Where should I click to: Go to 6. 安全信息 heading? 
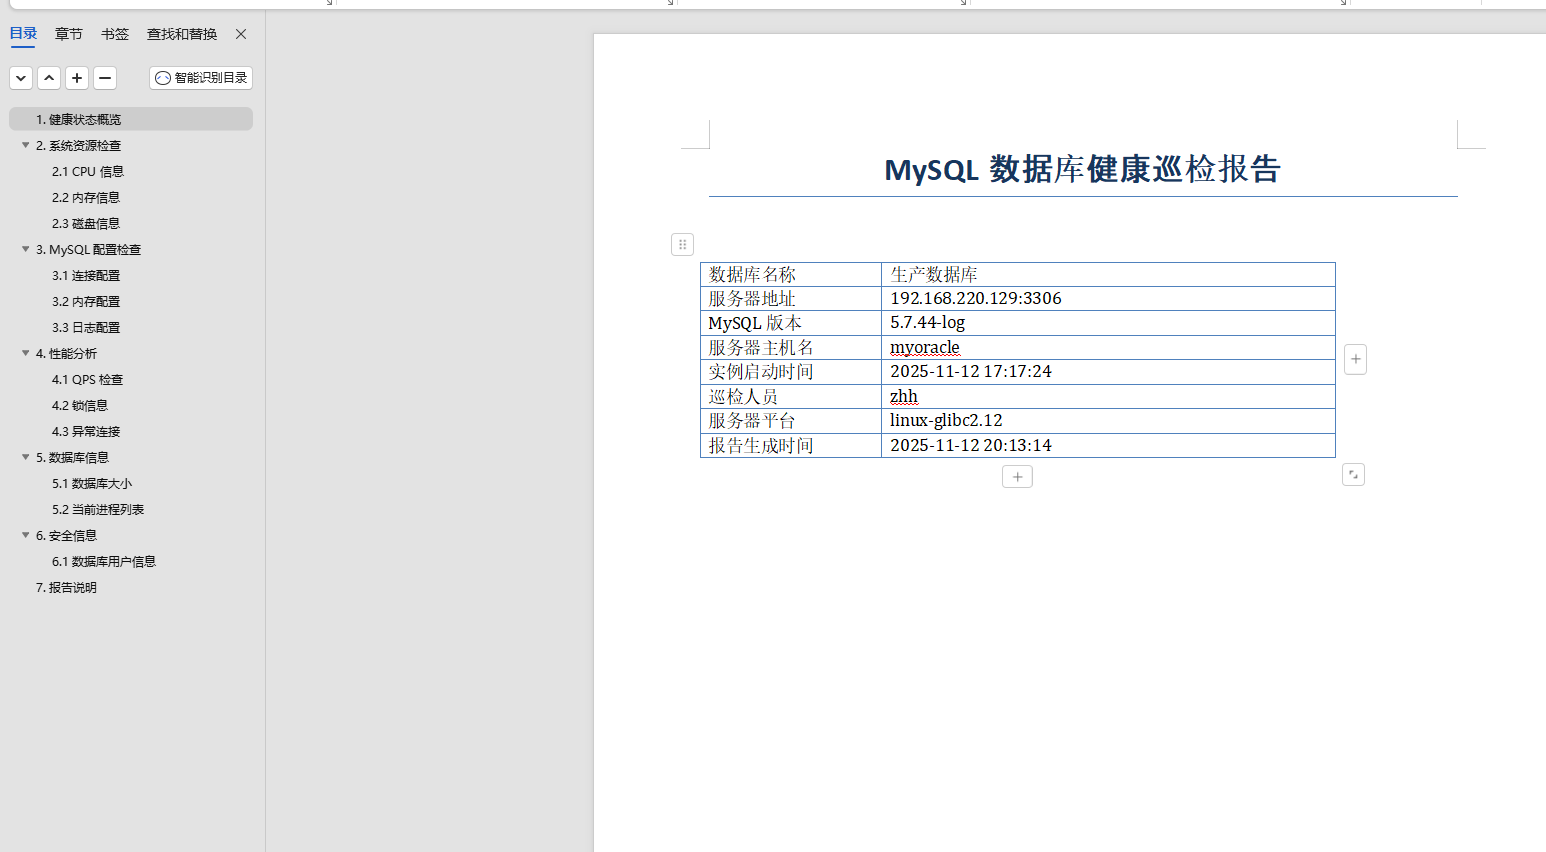[x=67, y=536]
